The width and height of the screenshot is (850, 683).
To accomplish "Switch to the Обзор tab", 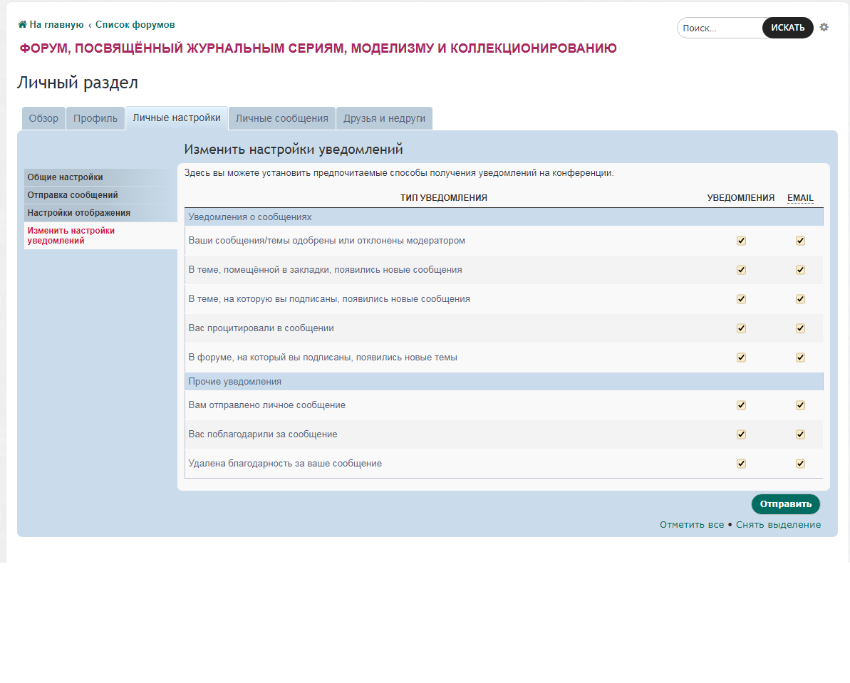I will [x=43, y=118].
